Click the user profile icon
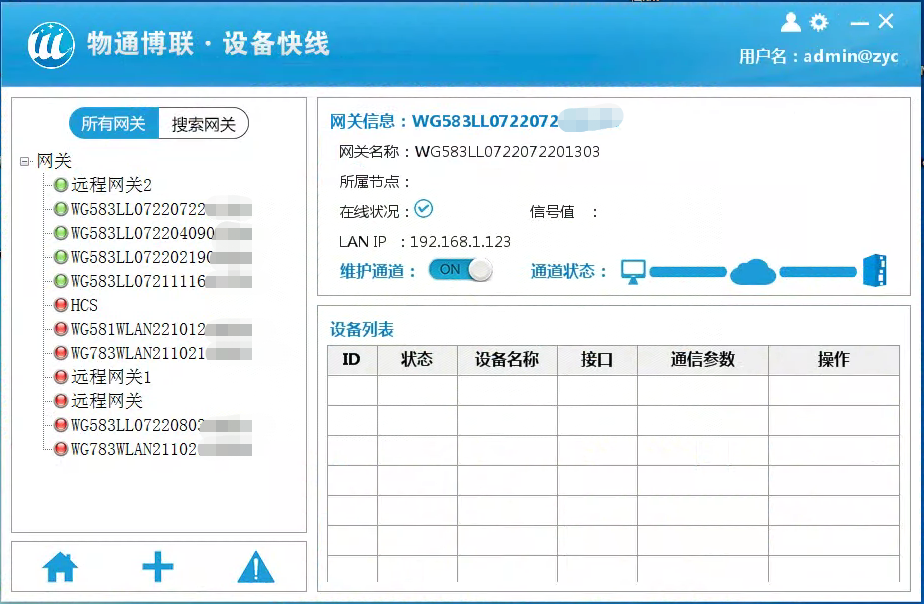Viewport: 924px width, 604px height. pos(791,22)
